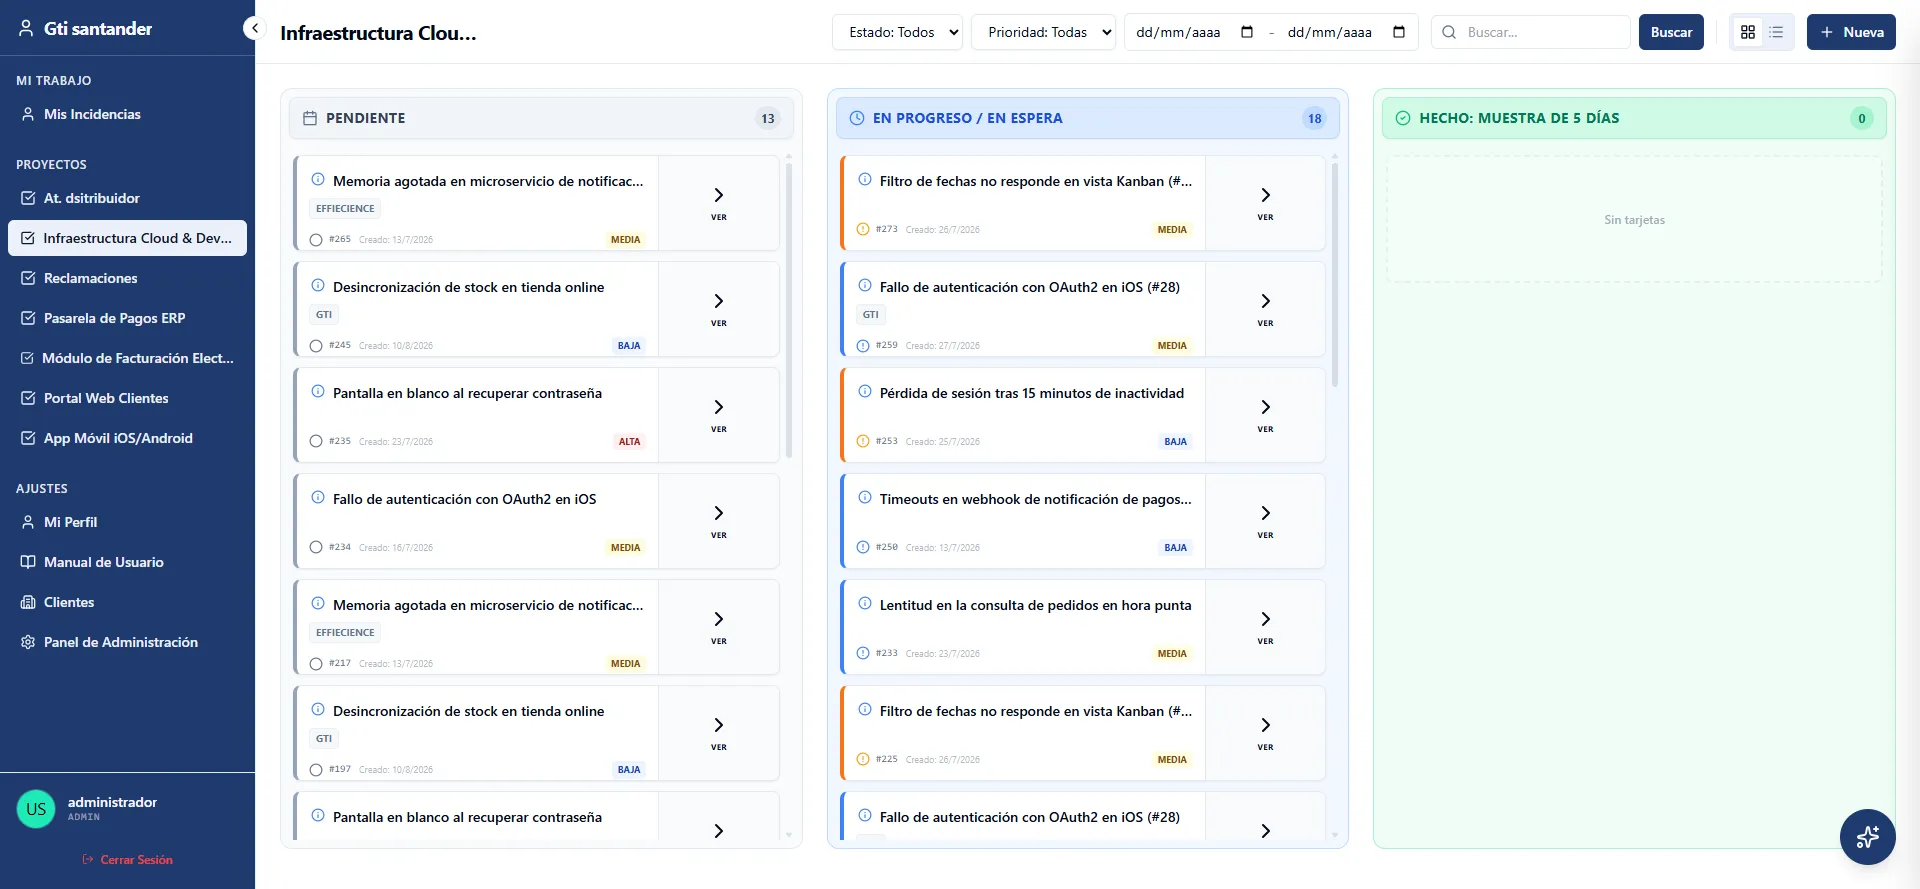Open the Manual de Usuario link
The height and width of the screenshot is (889, 1920).
(x=127, y=562)
